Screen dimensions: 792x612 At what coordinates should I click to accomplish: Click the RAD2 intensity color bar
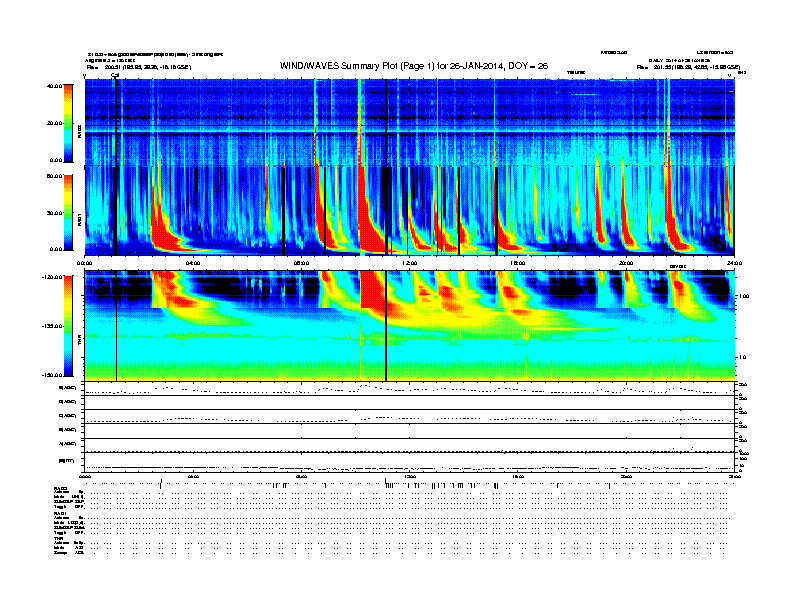68,123
